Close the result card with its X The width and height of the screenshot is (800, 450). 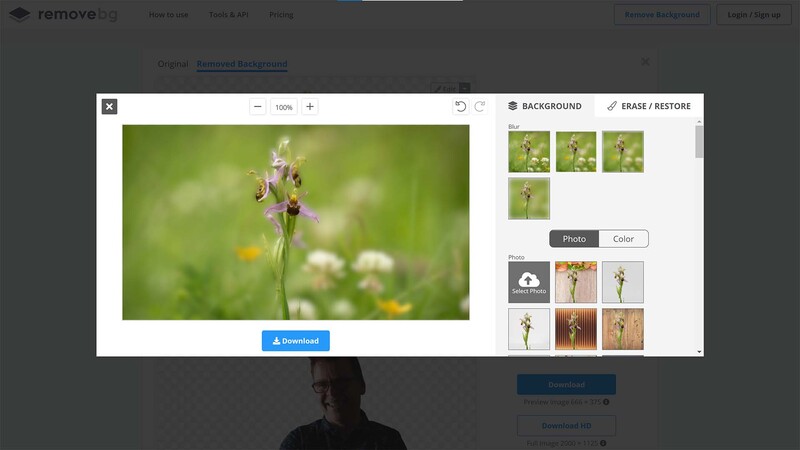click(x=645, y=62)
